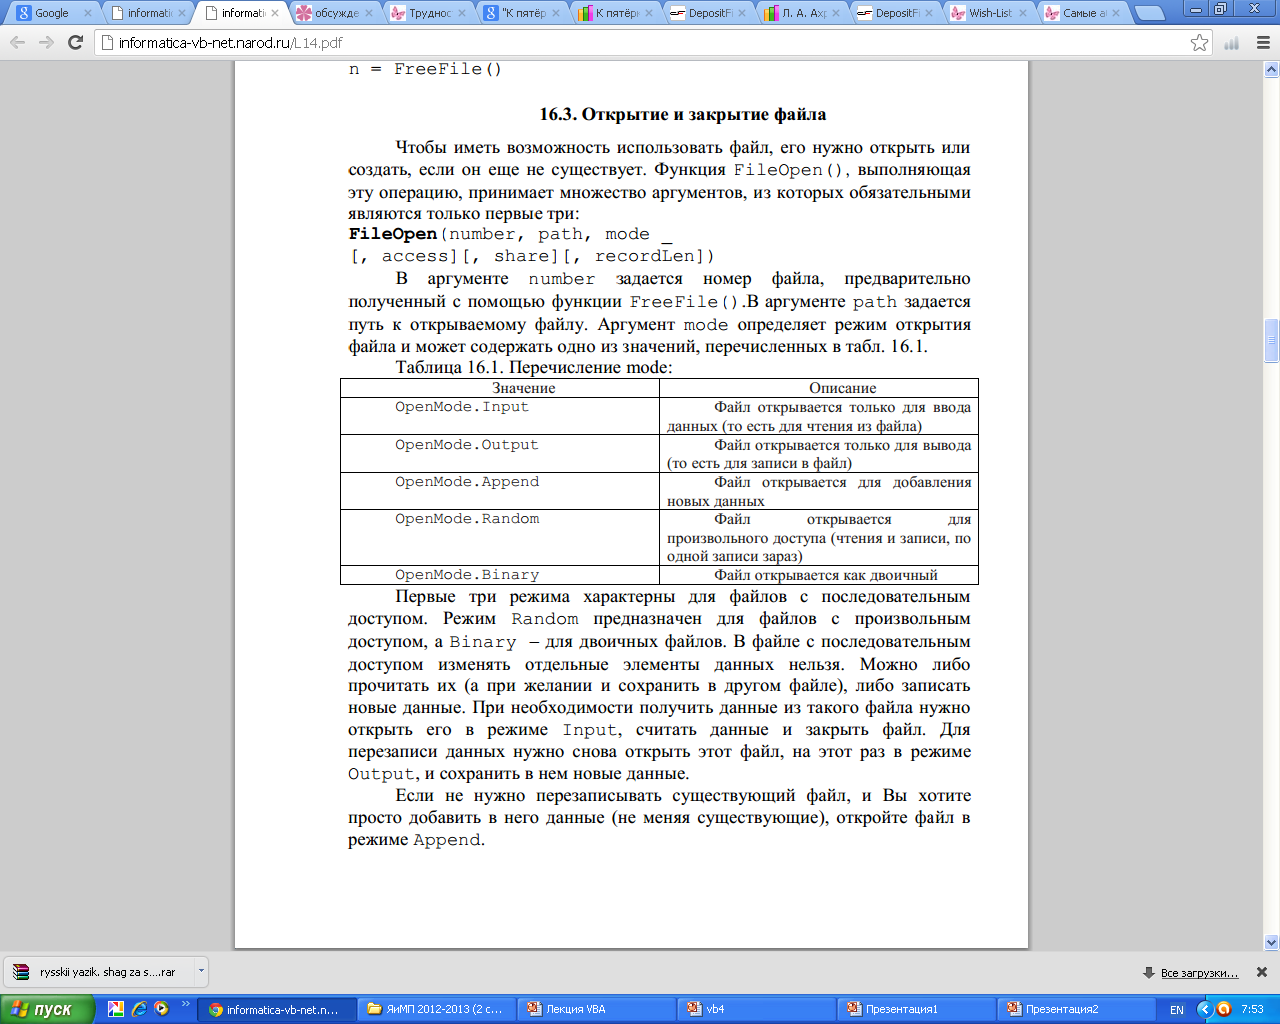Close the Google tab
The height and width of the screenshot is (1024, 1280).
tap(87, 13)
